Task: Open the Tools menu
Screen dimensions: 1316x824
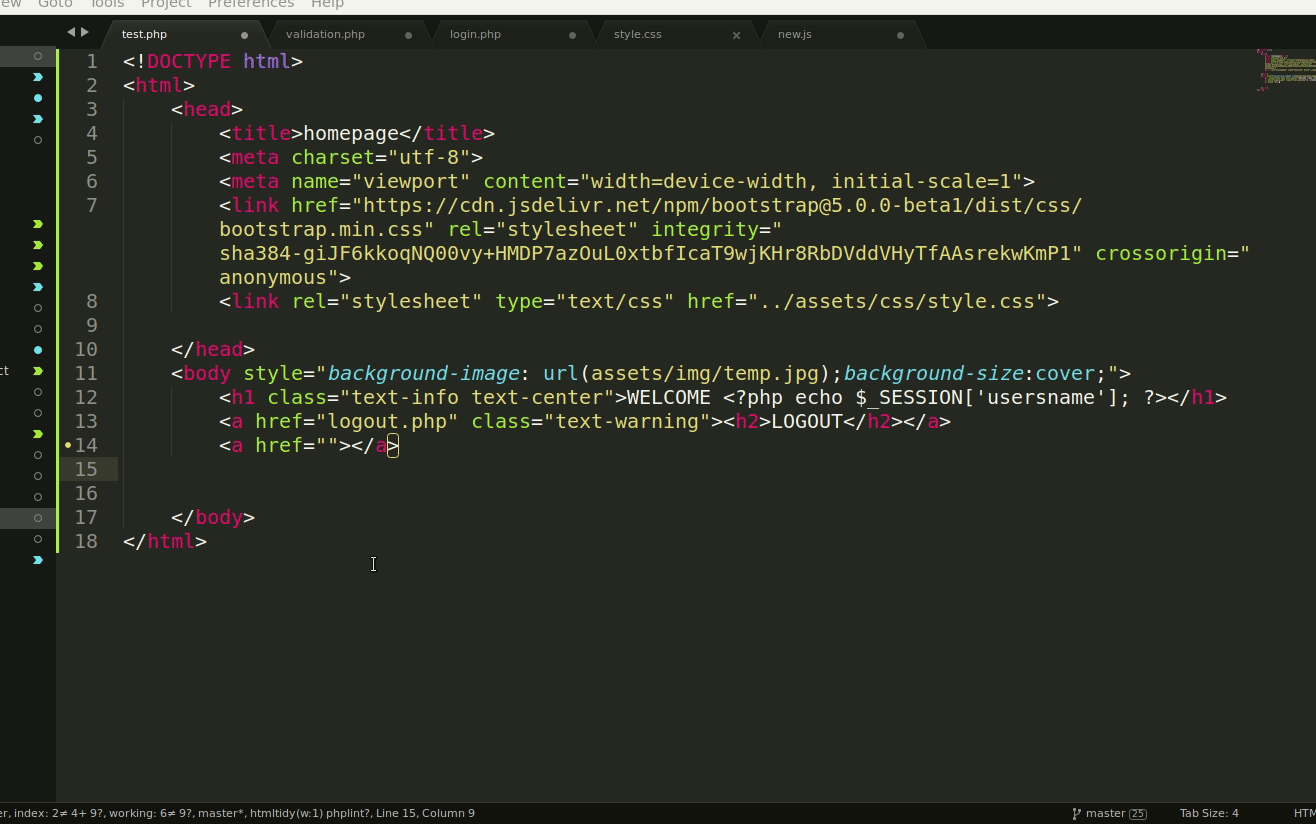Action: pyautogui.click(x=108, y=4)
